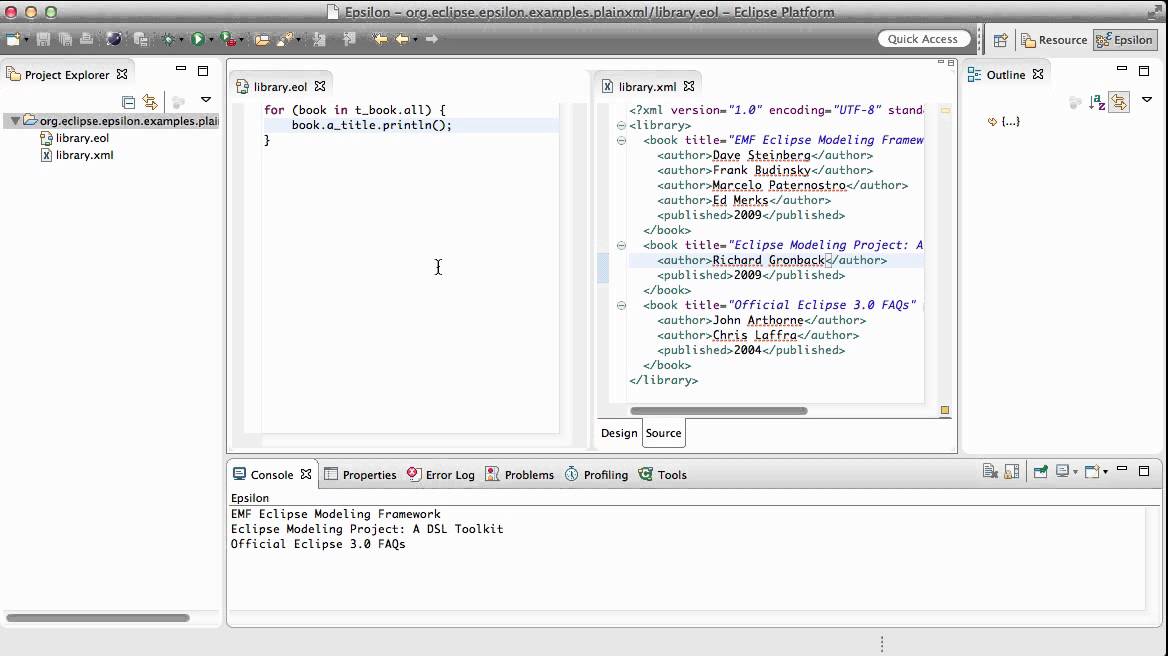1168x656 pixels.
Task: Toggle Link with Editor in Outline
Action: (x=1119, y=101)
